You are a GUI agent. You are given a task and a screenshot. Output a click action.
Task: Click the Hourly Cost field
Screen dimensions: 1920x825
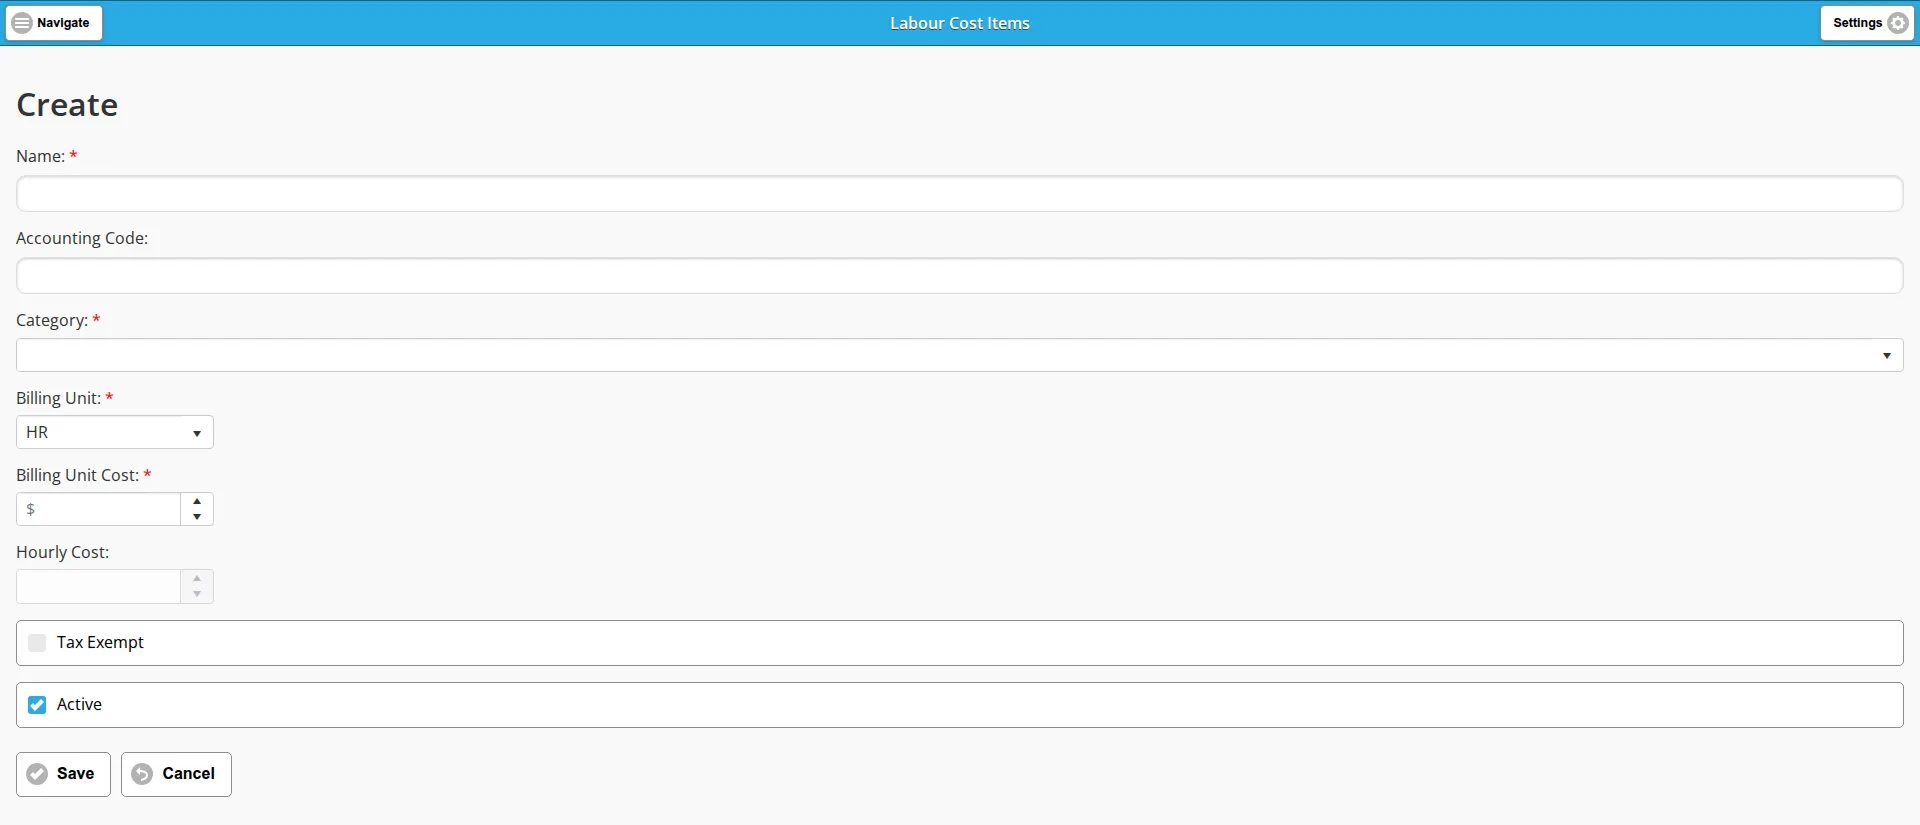(x=99, y=586)
